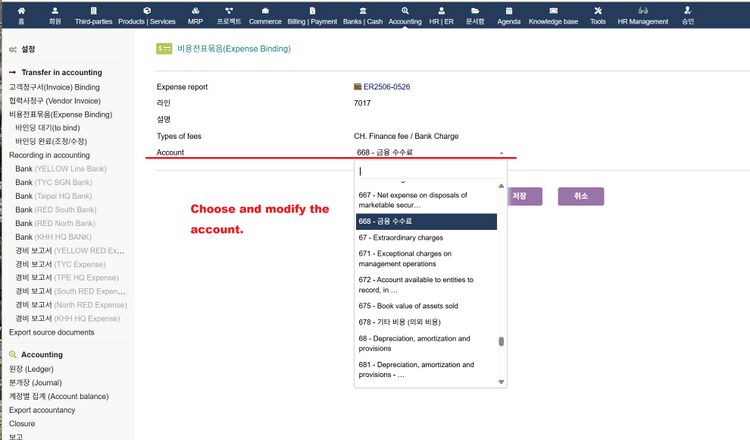Open the Agenda calendar icon
Screen dimensions: 750x440
pos(508,11)
